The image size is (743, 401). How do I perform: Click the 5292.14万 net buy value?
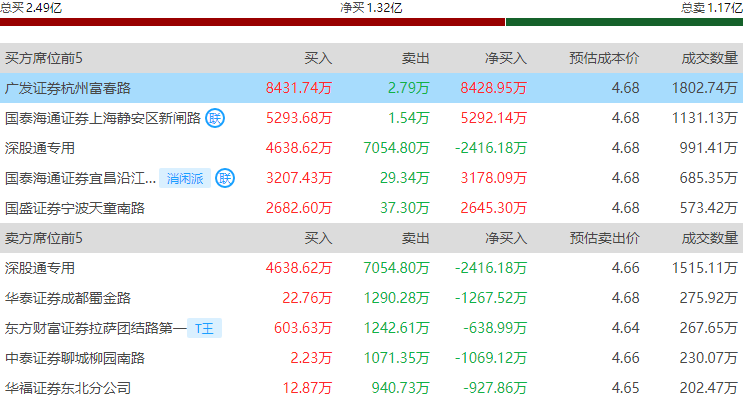494,118
